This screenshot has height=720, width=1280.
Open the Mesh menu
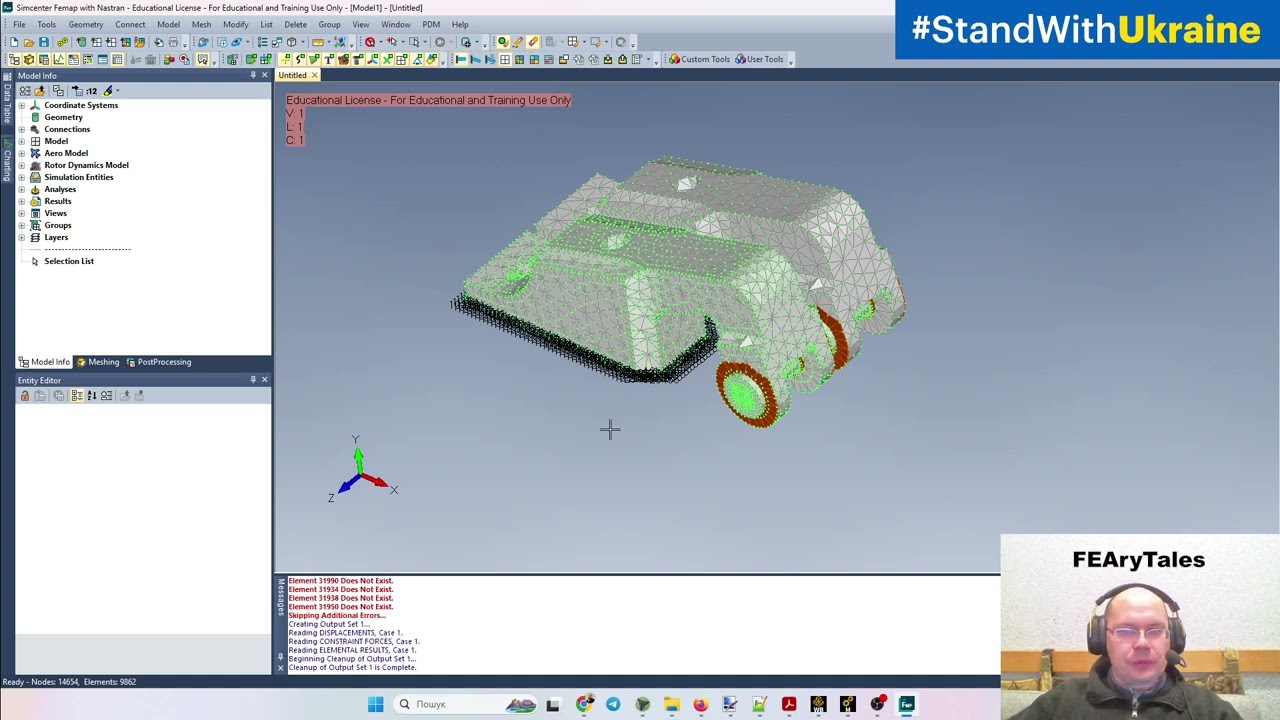(201, 24)
